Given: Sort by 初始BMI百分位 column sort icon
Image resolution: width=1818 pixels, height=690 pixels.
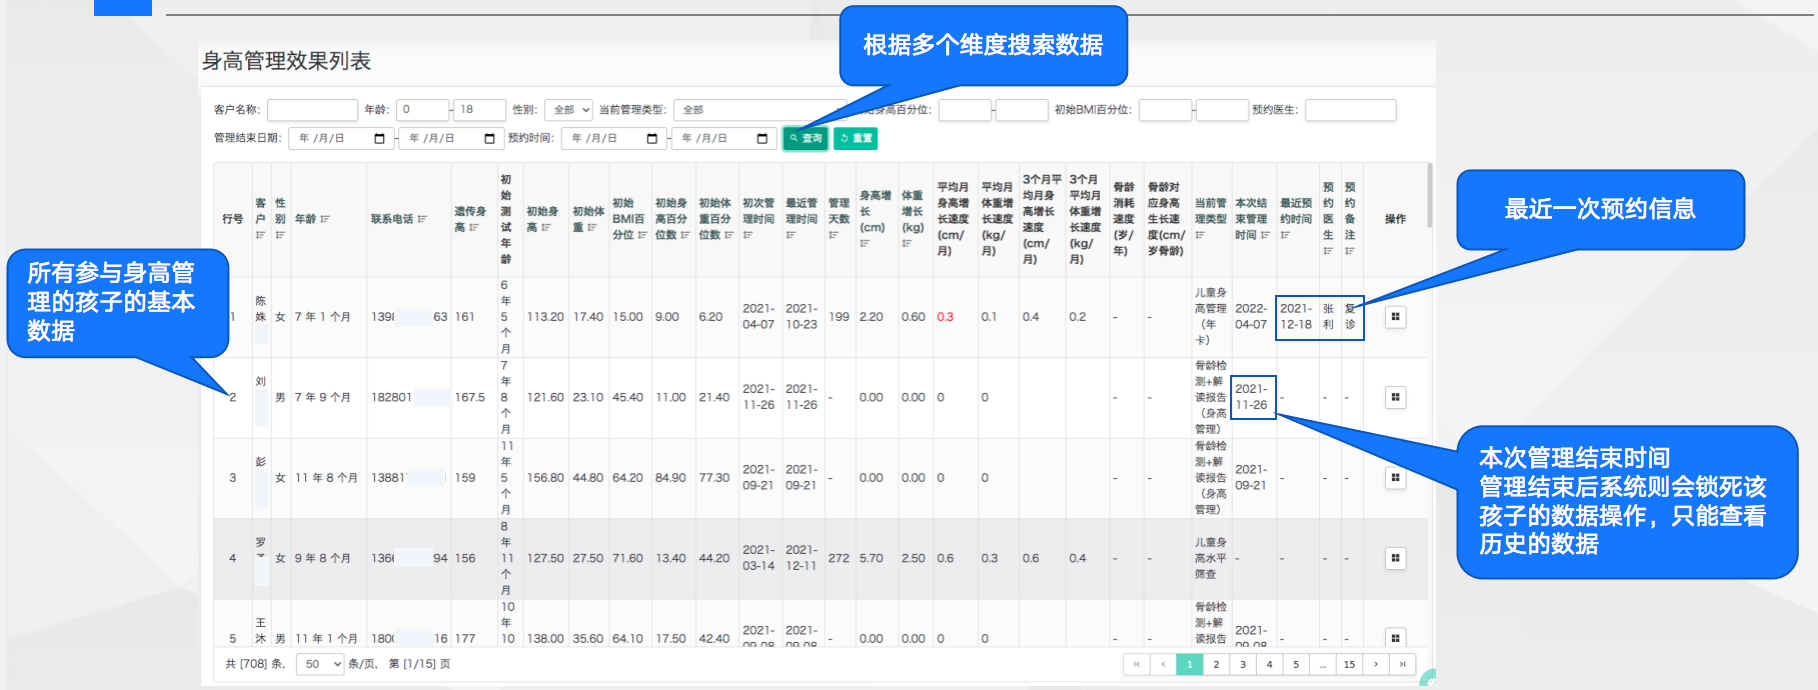Looking at the screenshot, I should 642,235.
